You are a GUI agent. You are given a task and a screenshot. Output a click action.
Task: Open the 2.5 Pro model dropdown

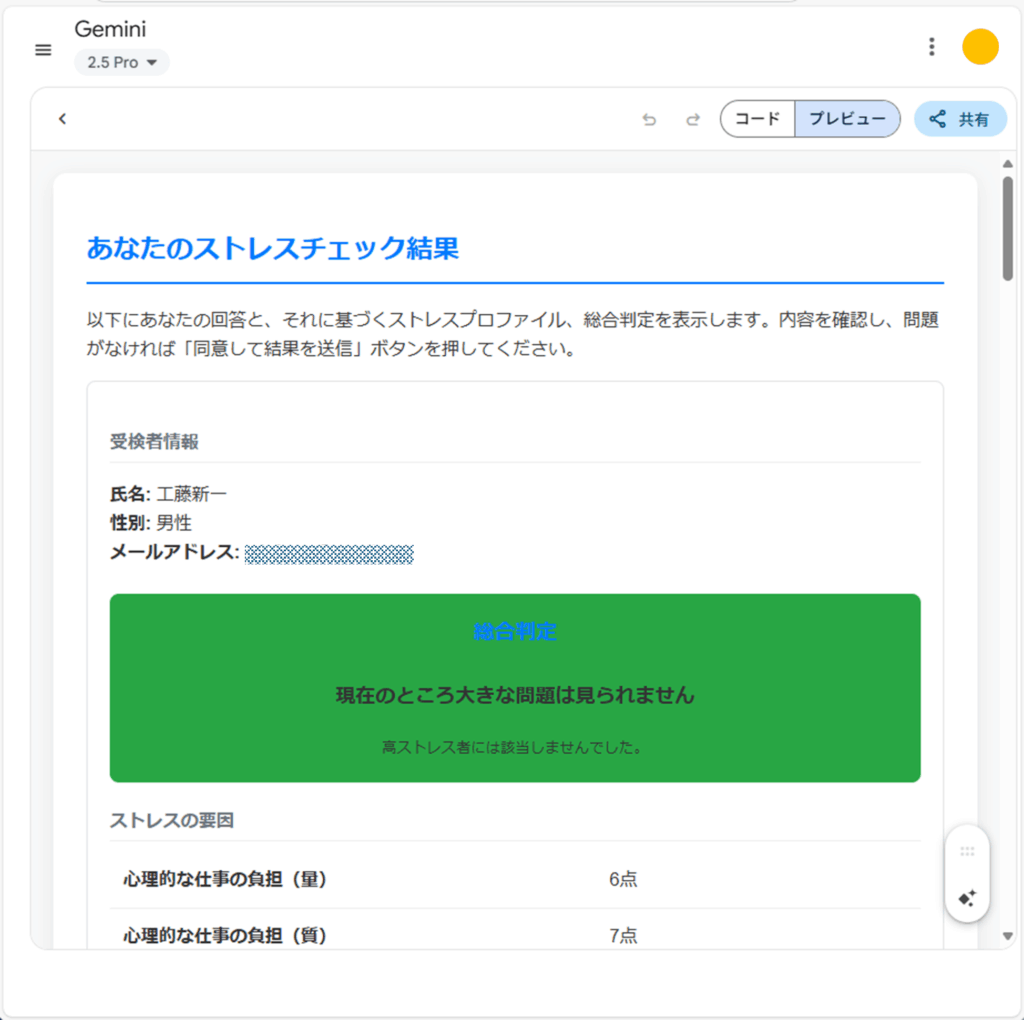pyautogui.click(x=121, y=63)
